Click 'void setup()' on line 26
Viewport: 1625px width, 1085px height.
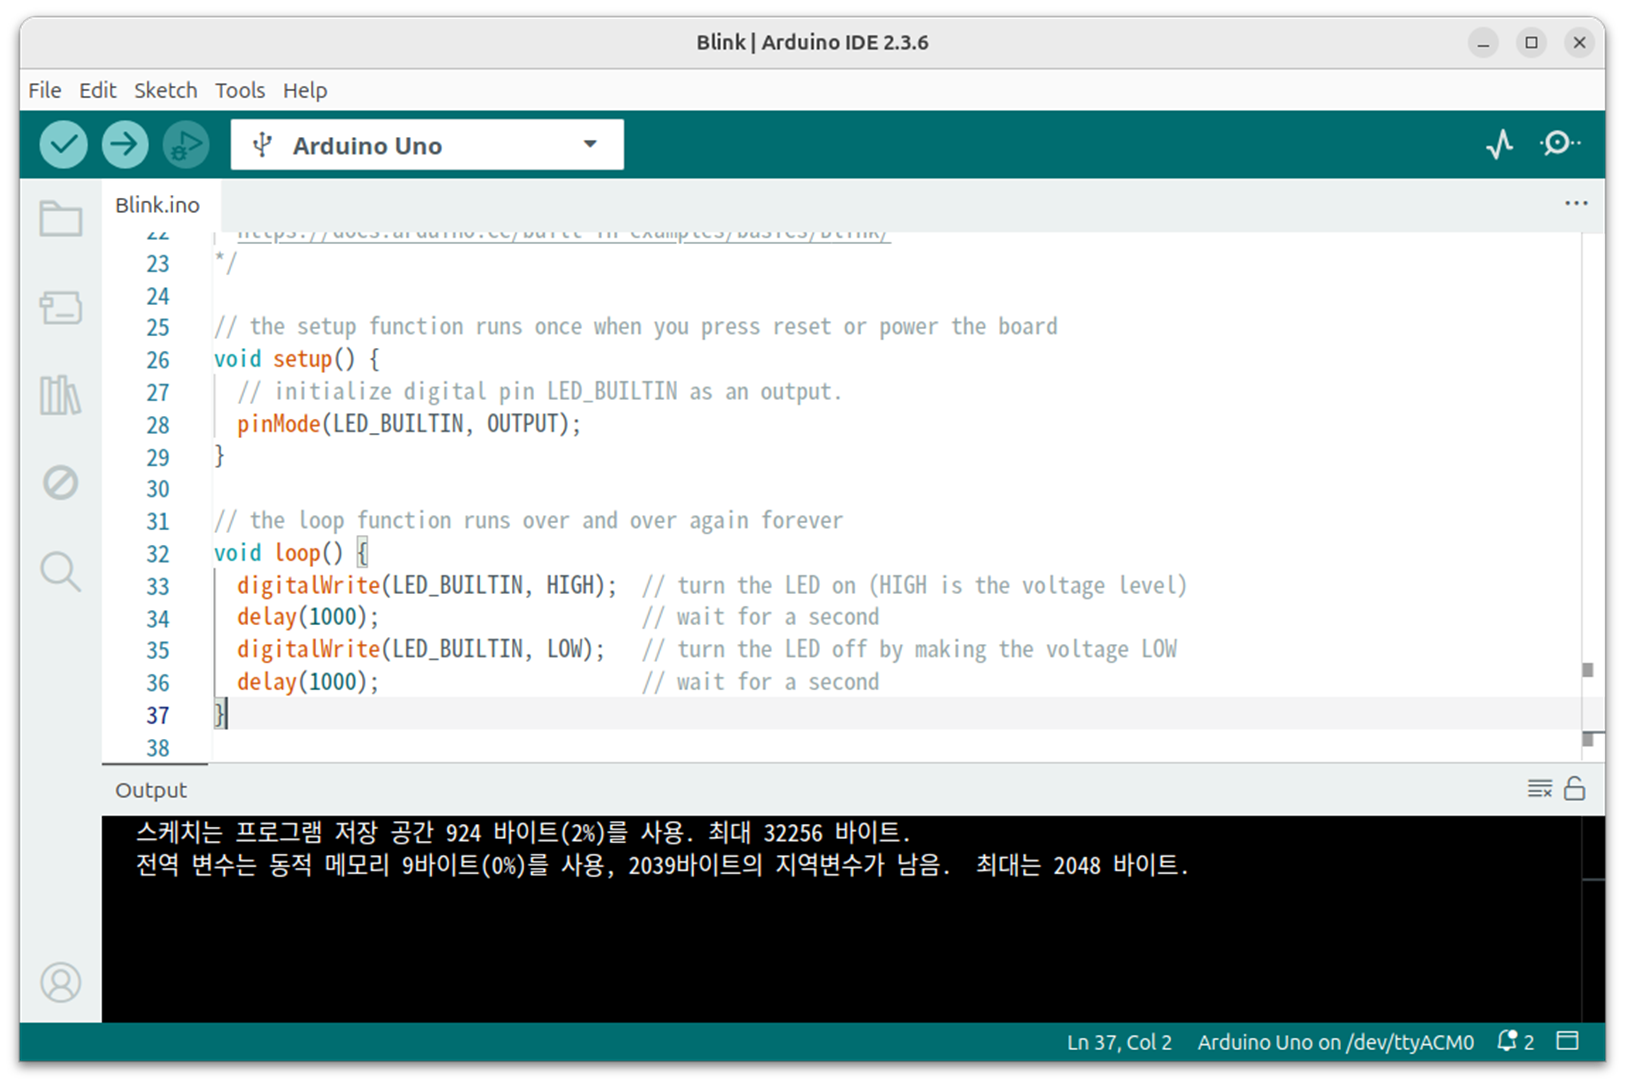click(285, 359)
